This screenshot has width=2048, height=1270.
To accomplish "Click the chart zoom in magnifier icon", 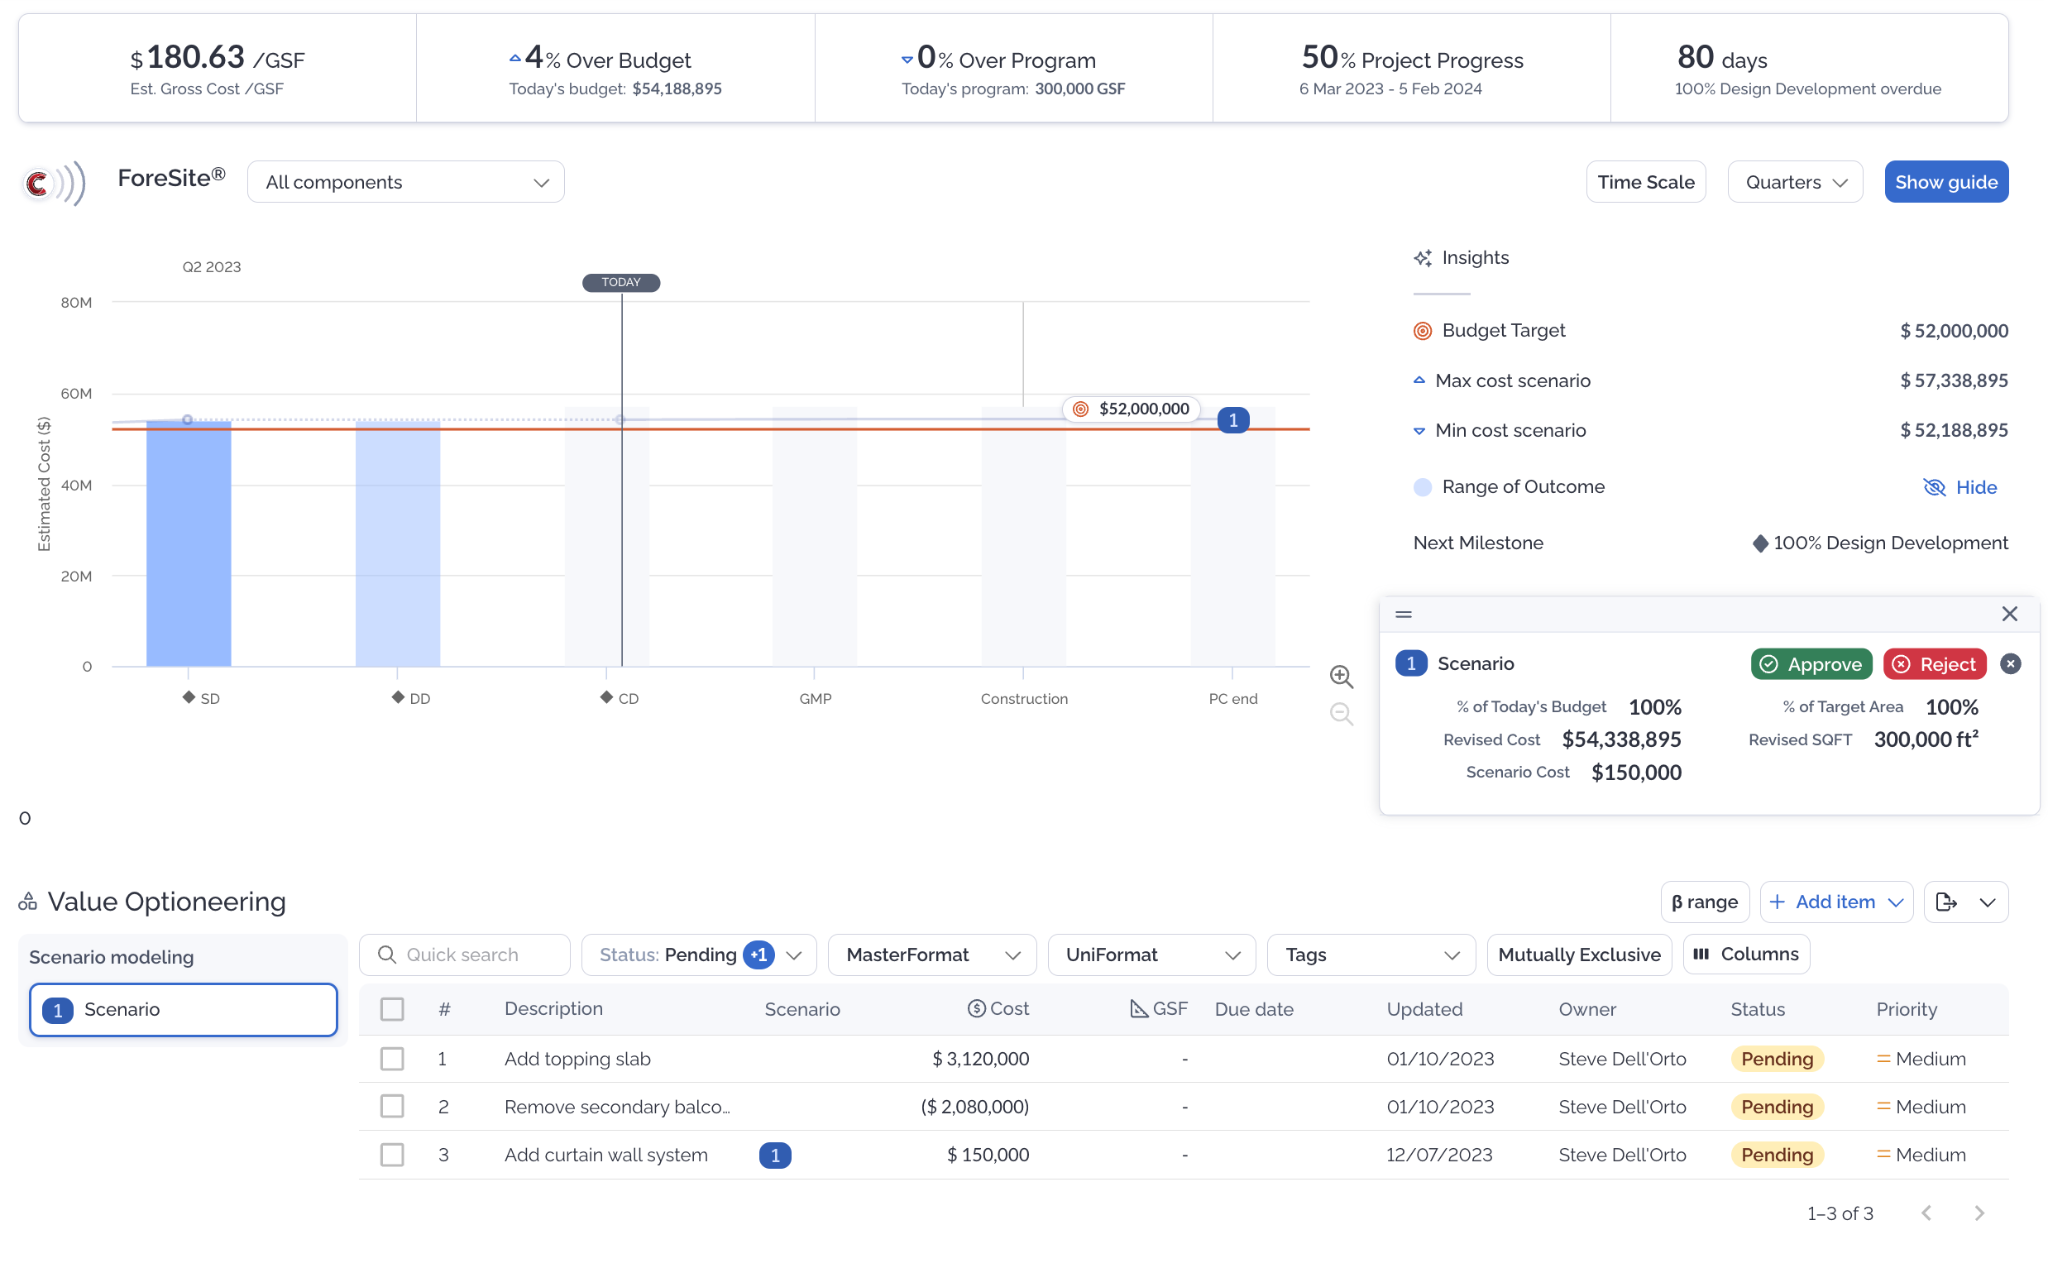I will pos(1341,677).
